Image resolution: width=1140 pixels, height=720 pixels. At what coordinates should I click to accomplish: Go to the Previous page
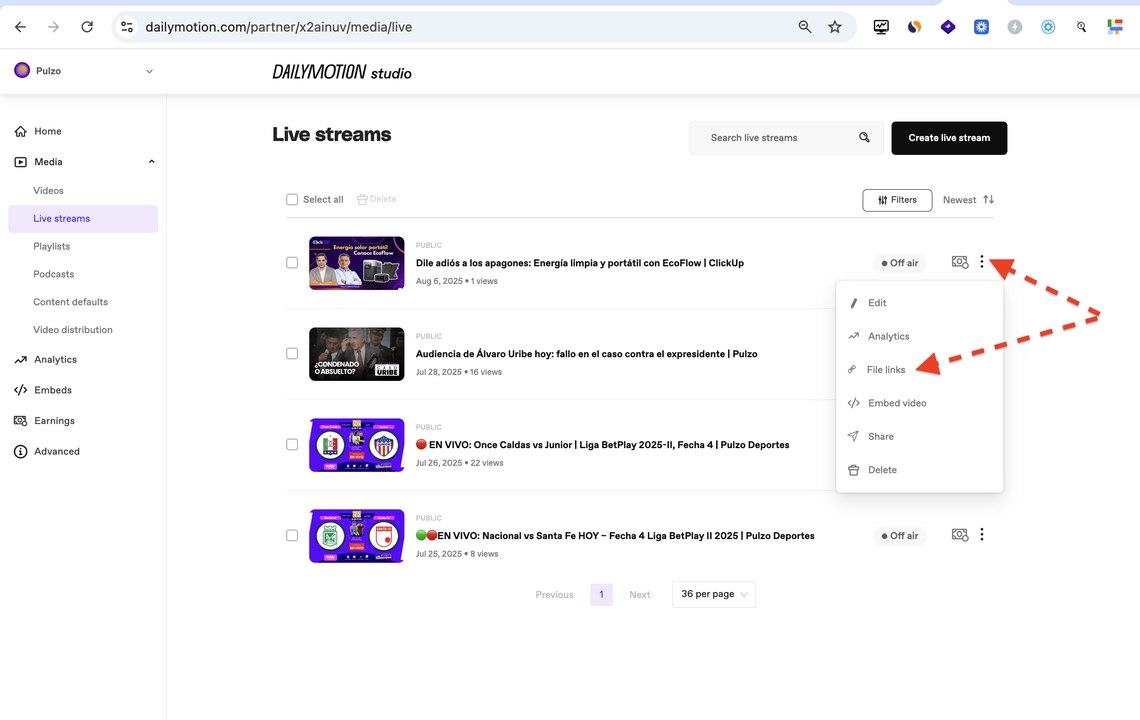point(555,595)
